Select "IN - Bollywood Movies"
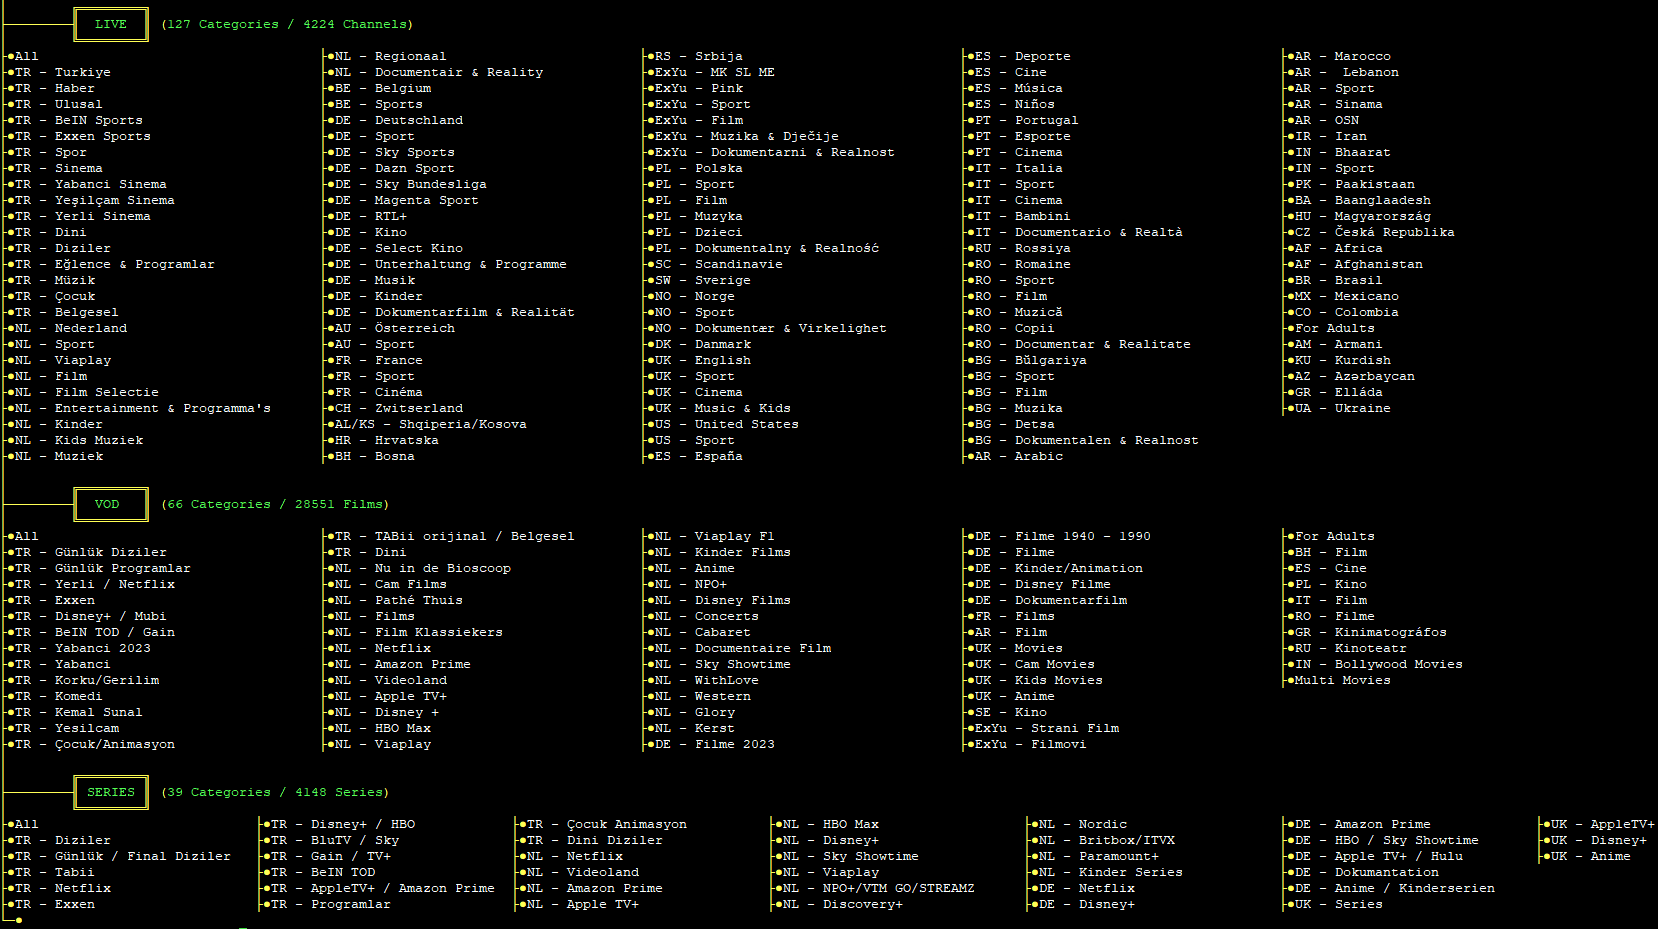This screenshot has width=1658, height=929. (1379, 664)
